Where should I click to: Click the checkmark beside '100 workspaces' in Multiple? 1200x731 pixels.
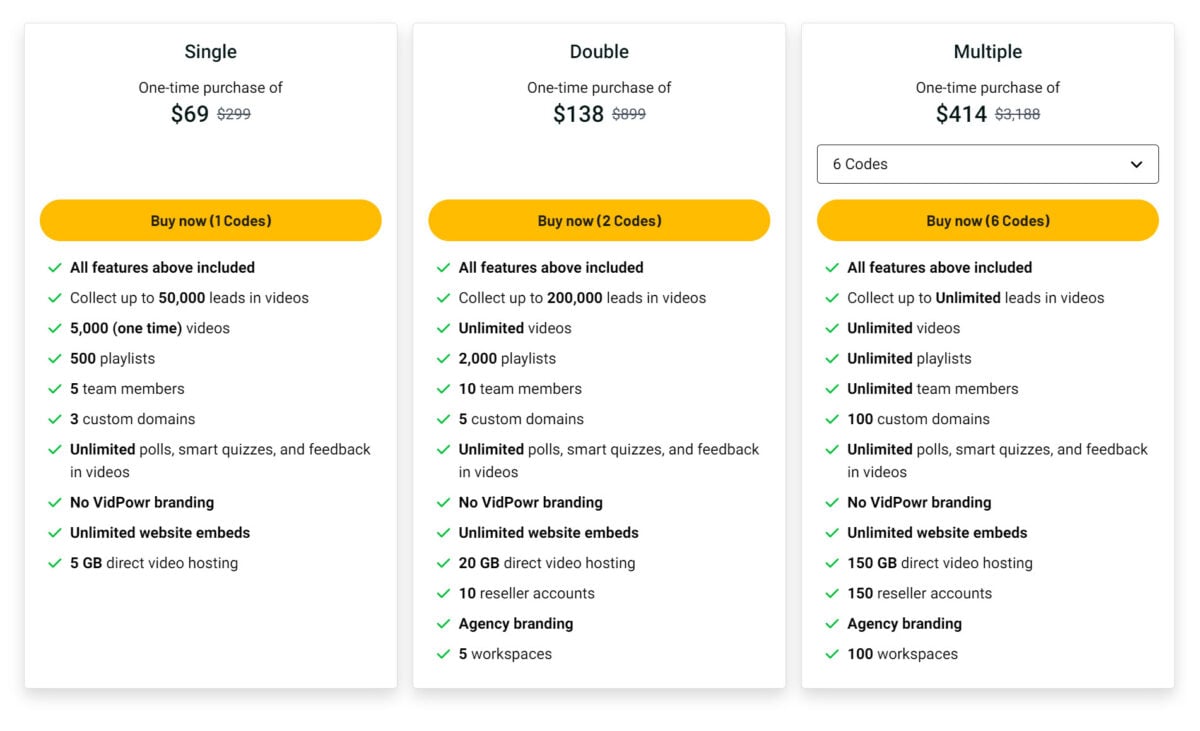pyautogui.click(x=832, y=654)
